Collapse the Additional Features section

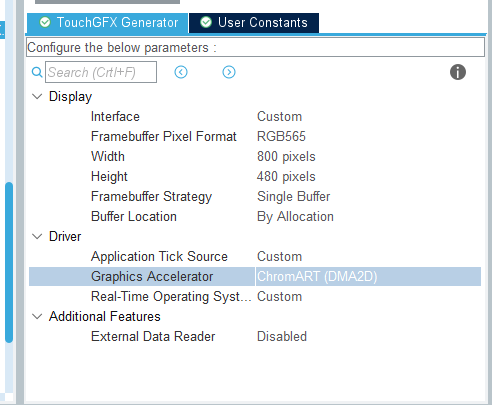37,317
